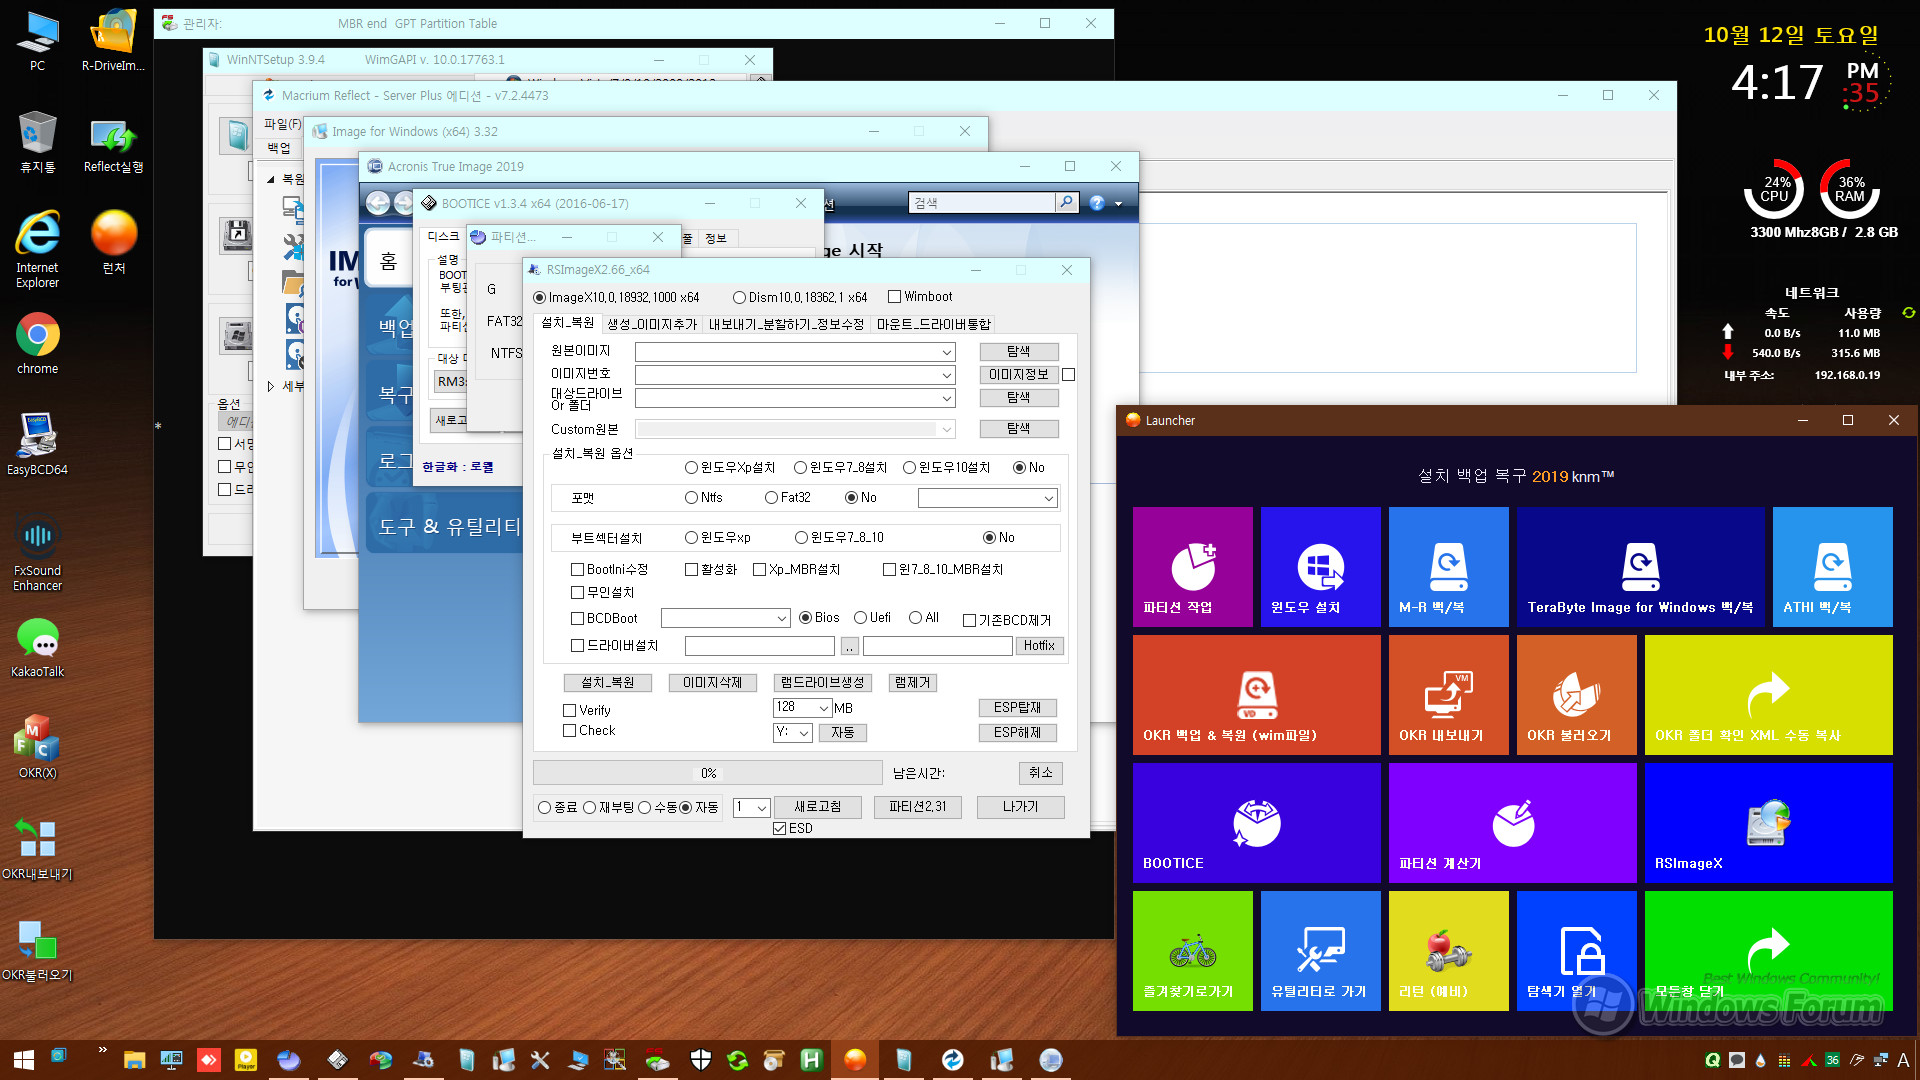Image resolution: width=1920 pixels, height=1080 pixels.
Task: Open the Y: drive letter dropdown
Action: (804, 733)
